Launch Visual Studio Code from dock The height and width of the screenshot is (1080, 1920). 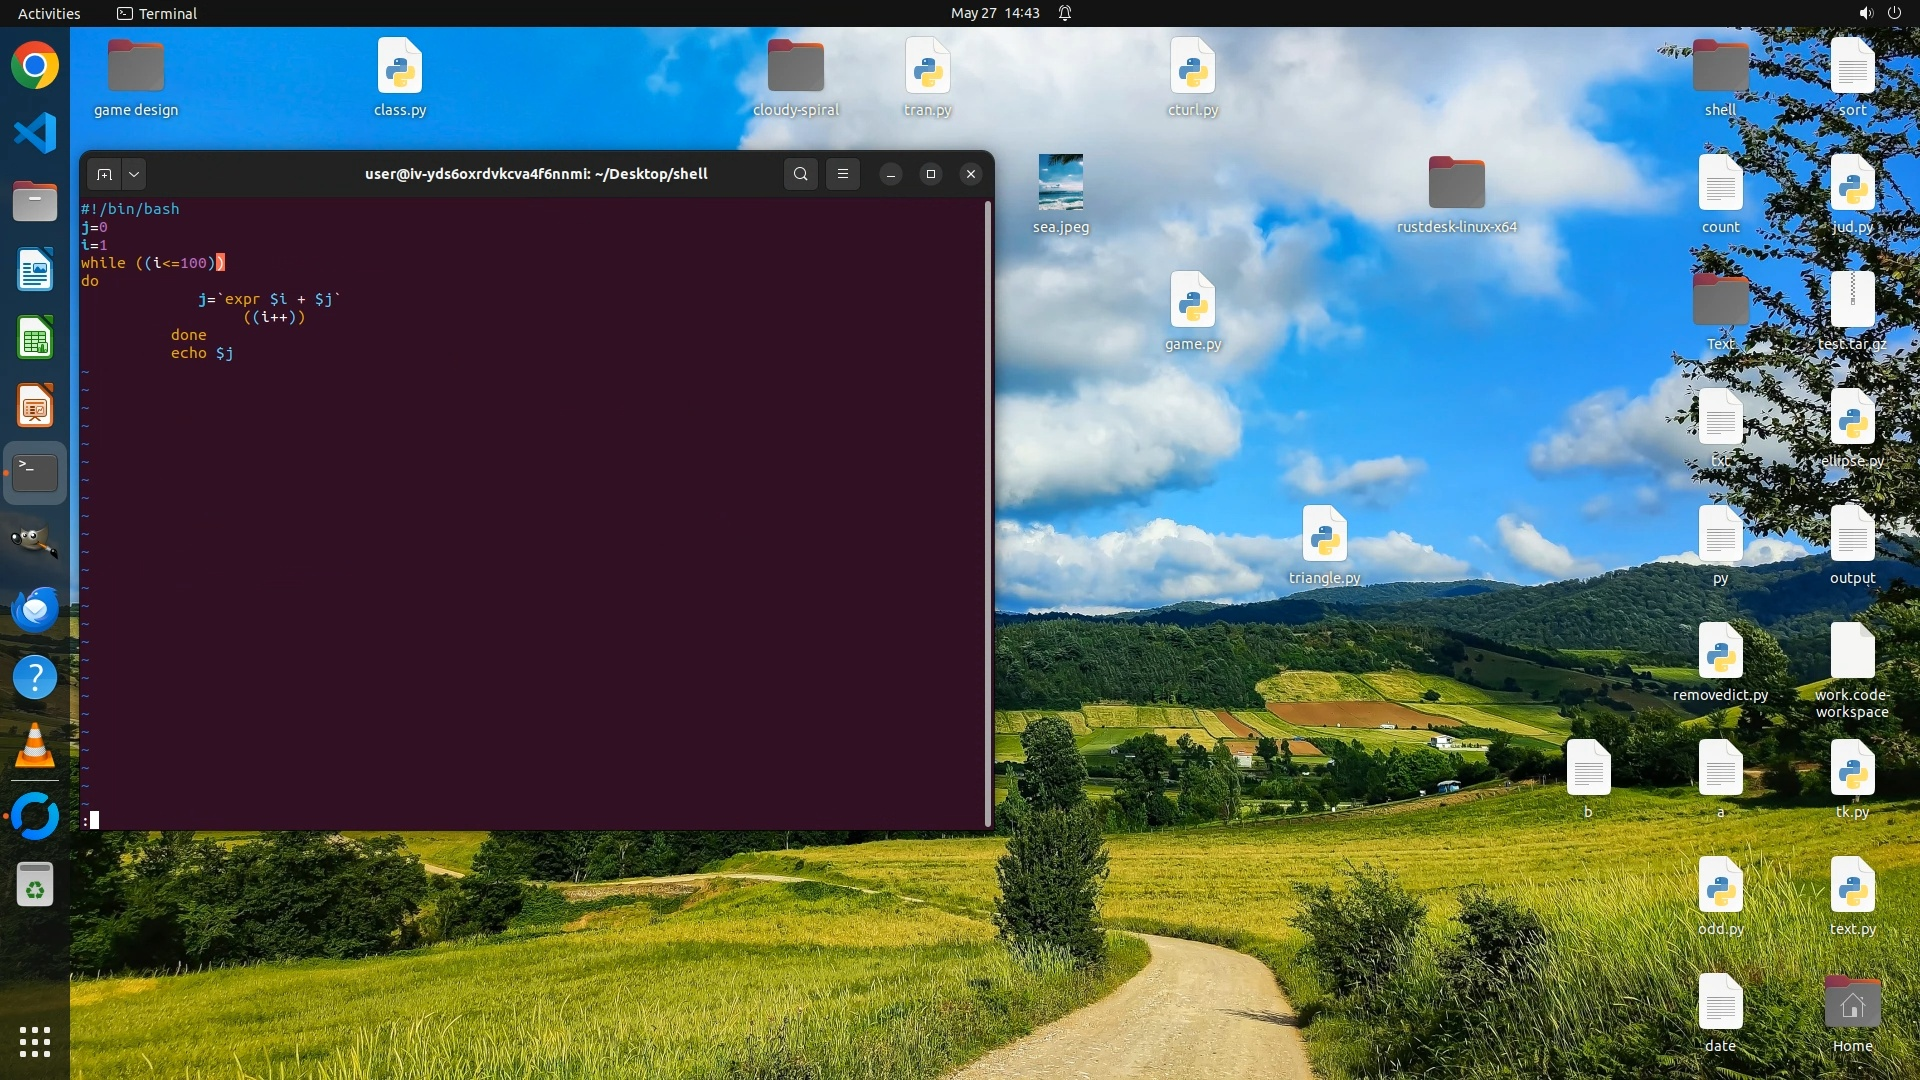tap(35, 133)
